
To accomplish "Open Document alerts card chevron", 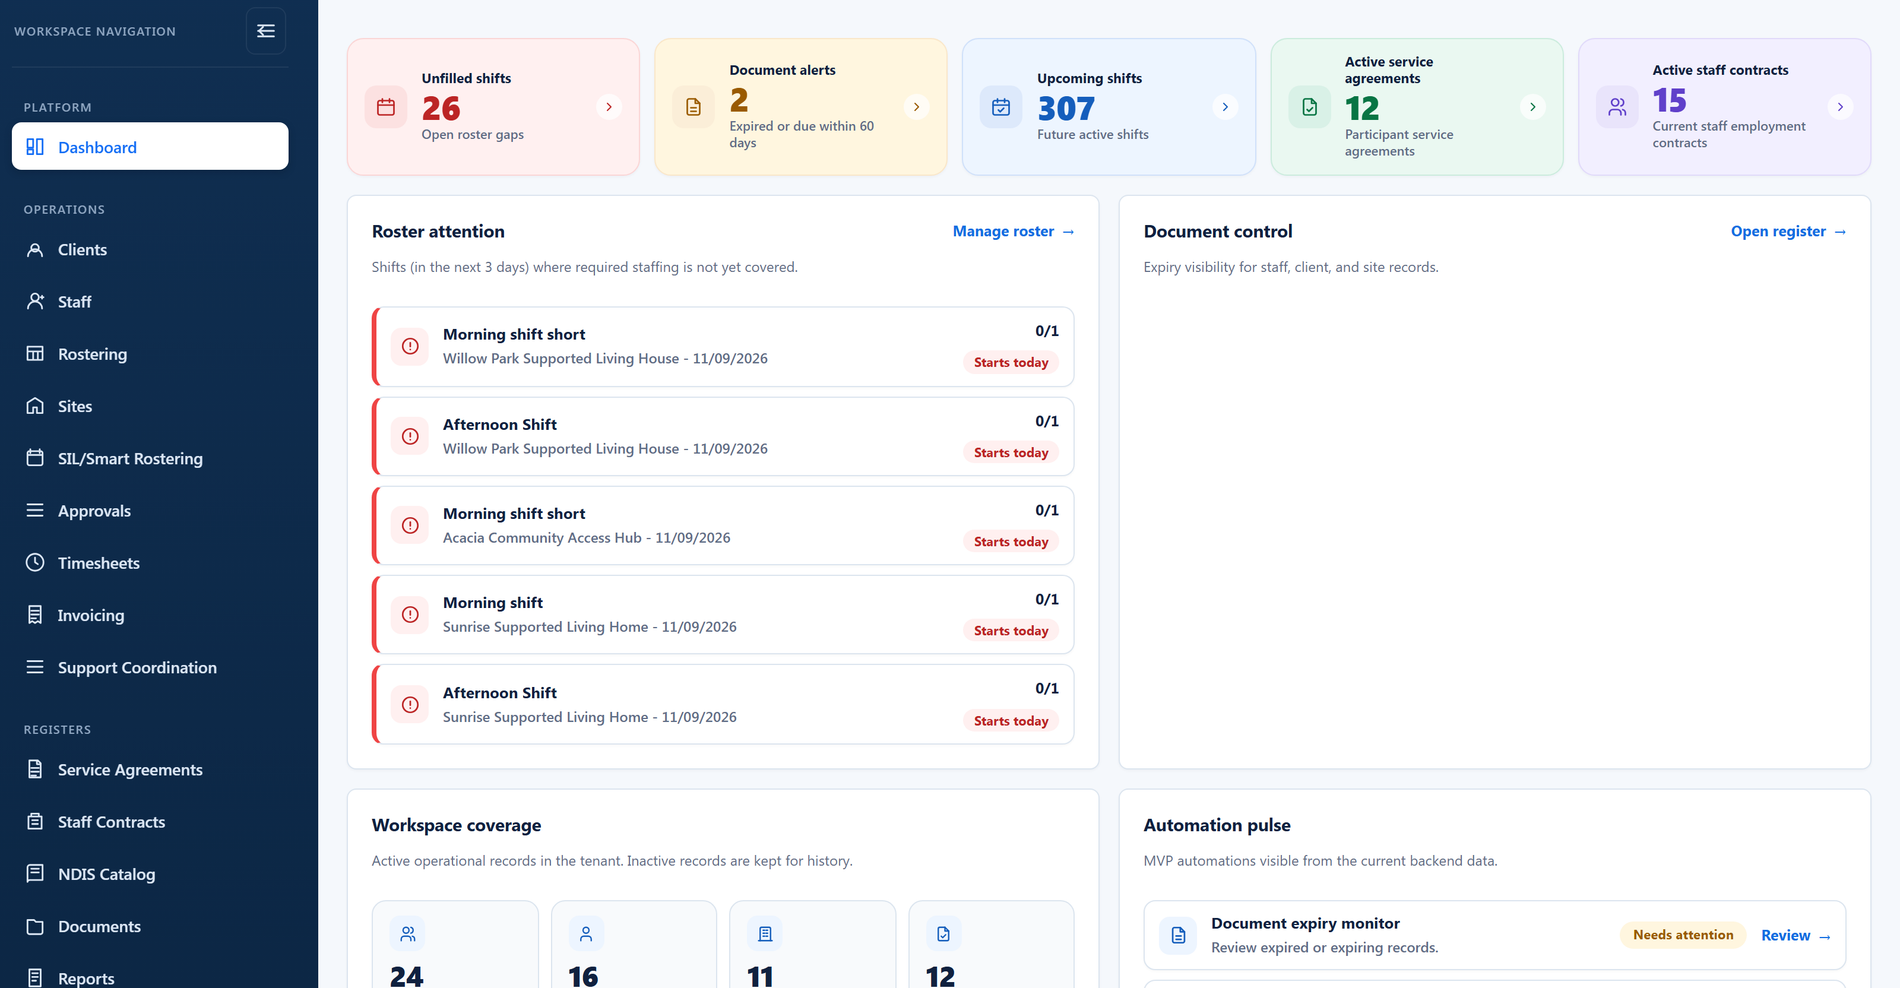I will coord(916,107).
